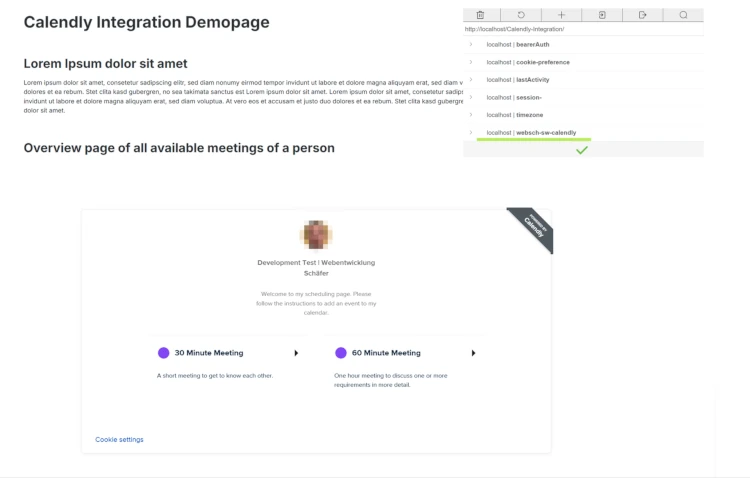Click the reset arrow icon in cookie toolbar
This screenshot has width=750, height=478.
click(521, 15)
